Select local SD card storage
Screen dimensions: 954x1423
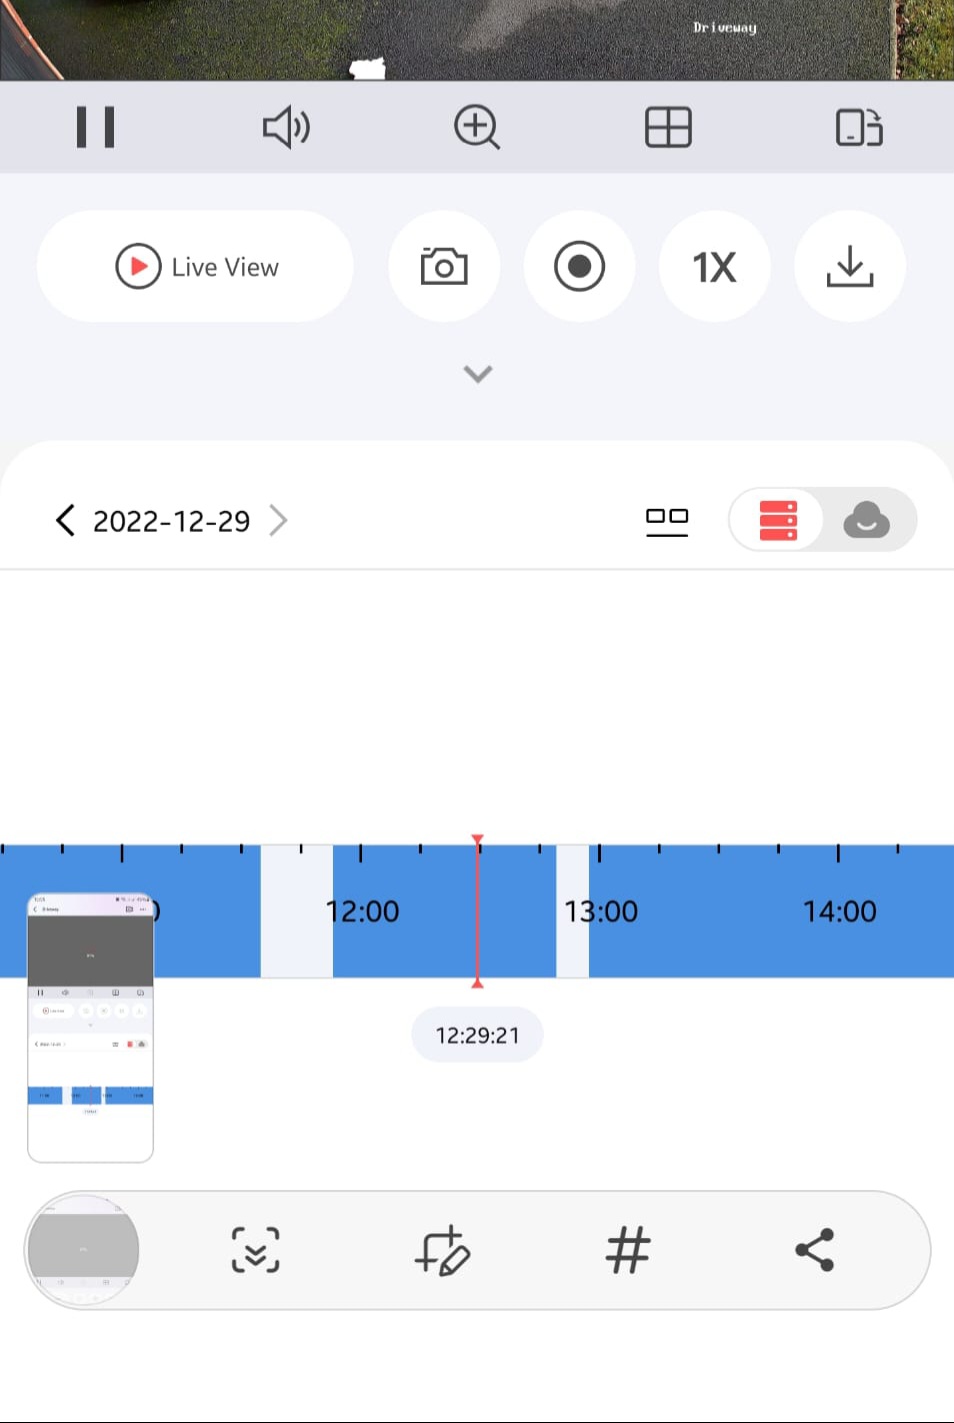coord(778,520)
